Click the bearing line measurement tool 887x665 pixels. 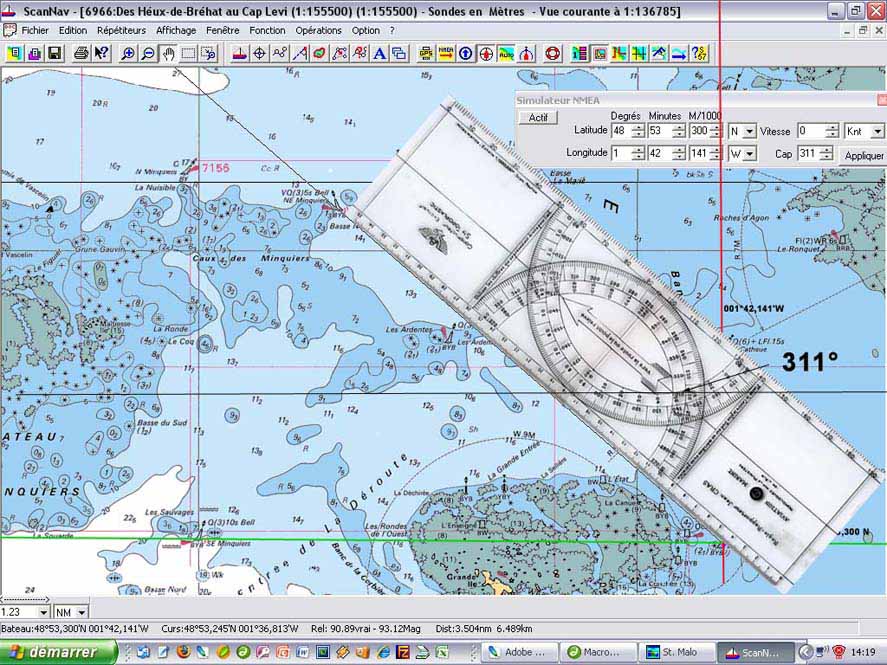click(x=300, y=54)
